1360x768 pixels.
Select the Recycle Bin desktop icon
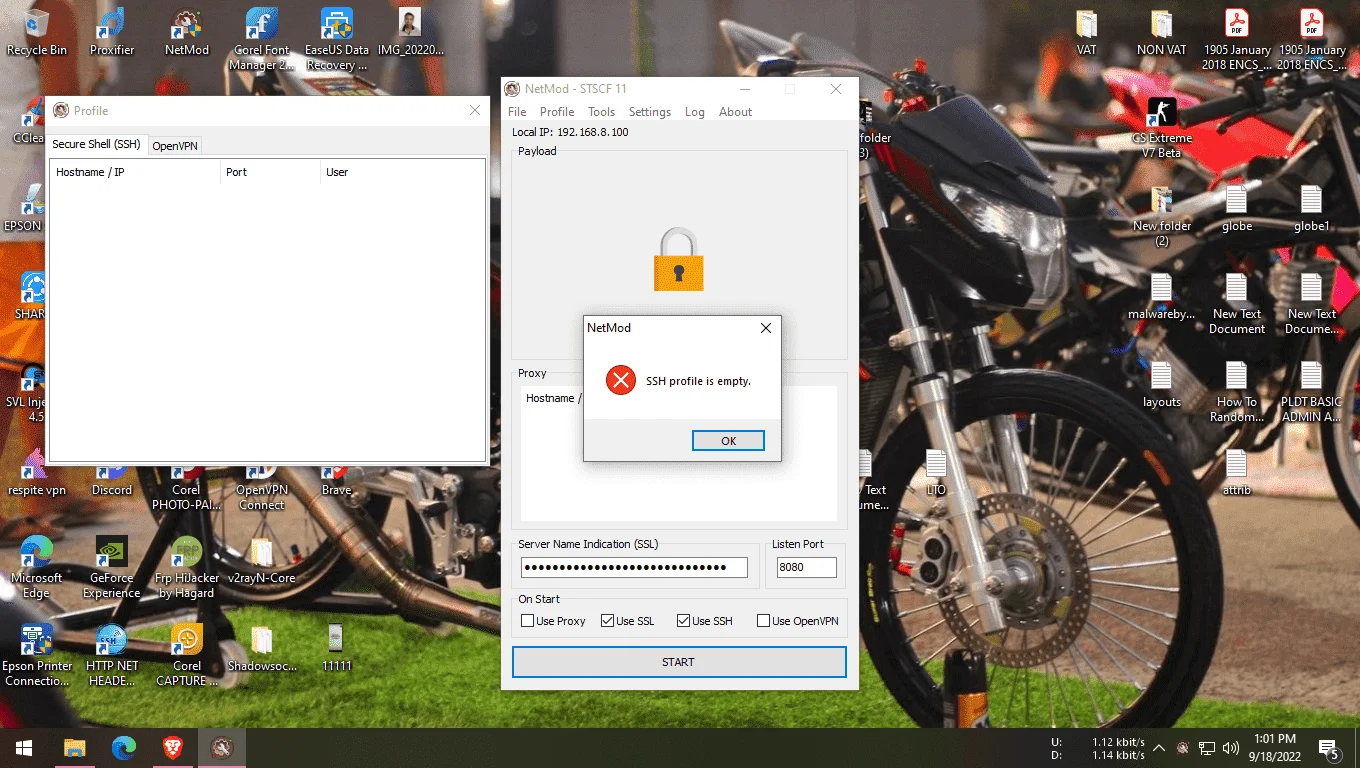(x=37, y=32)
